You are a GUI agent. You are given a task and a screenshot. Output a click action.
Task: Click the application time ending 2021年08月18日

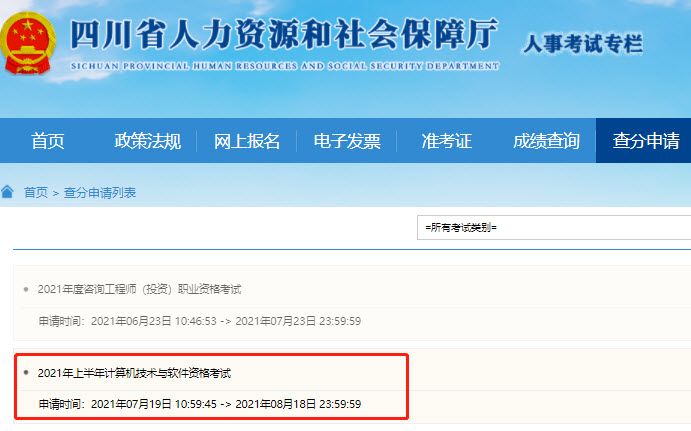199,404
